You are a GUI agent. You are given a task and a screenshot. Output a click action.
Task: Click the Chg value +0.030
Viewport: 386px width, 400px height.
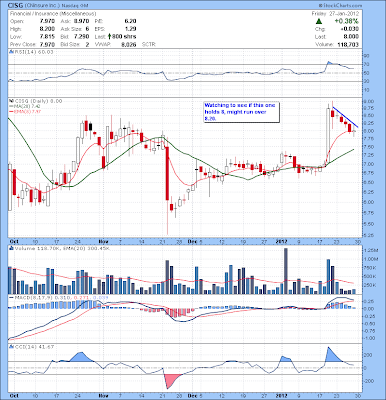350,29
